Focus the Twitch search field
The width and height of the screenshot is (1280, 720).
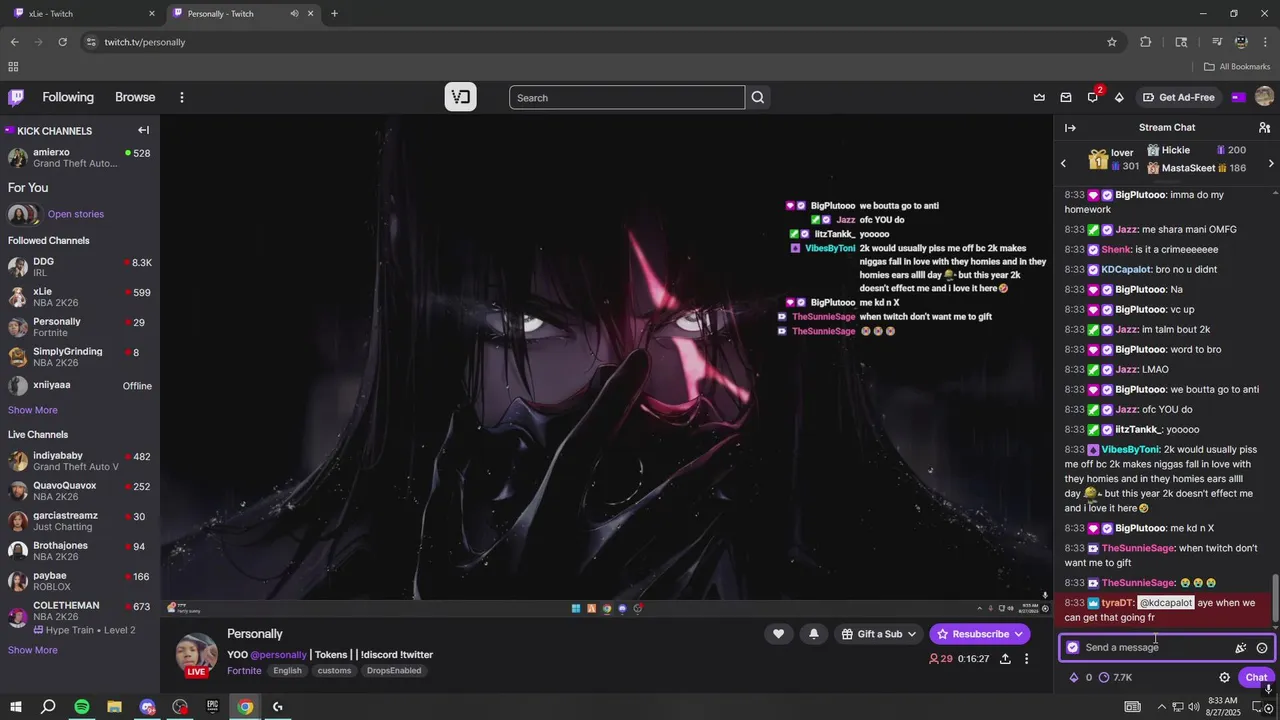[627, 97]
